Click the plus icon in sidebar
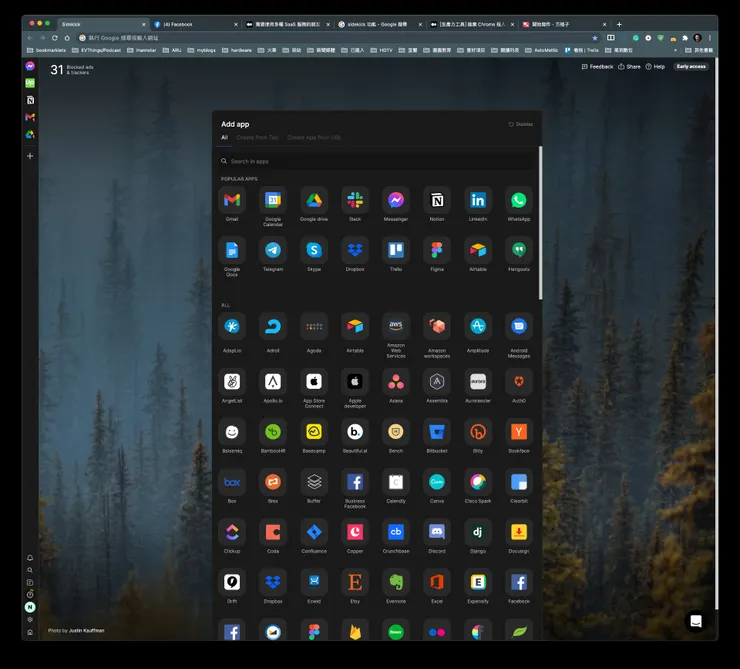This screenshot has width=740, height=669. pos(30,156)
